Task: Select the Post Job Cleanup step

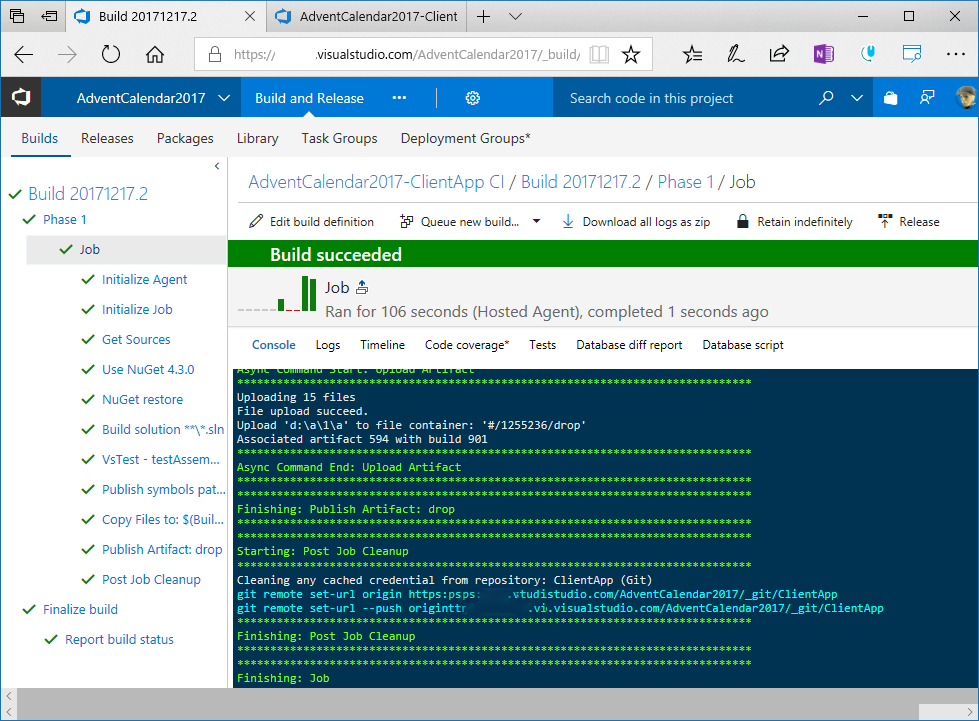Action: [151, 579]
